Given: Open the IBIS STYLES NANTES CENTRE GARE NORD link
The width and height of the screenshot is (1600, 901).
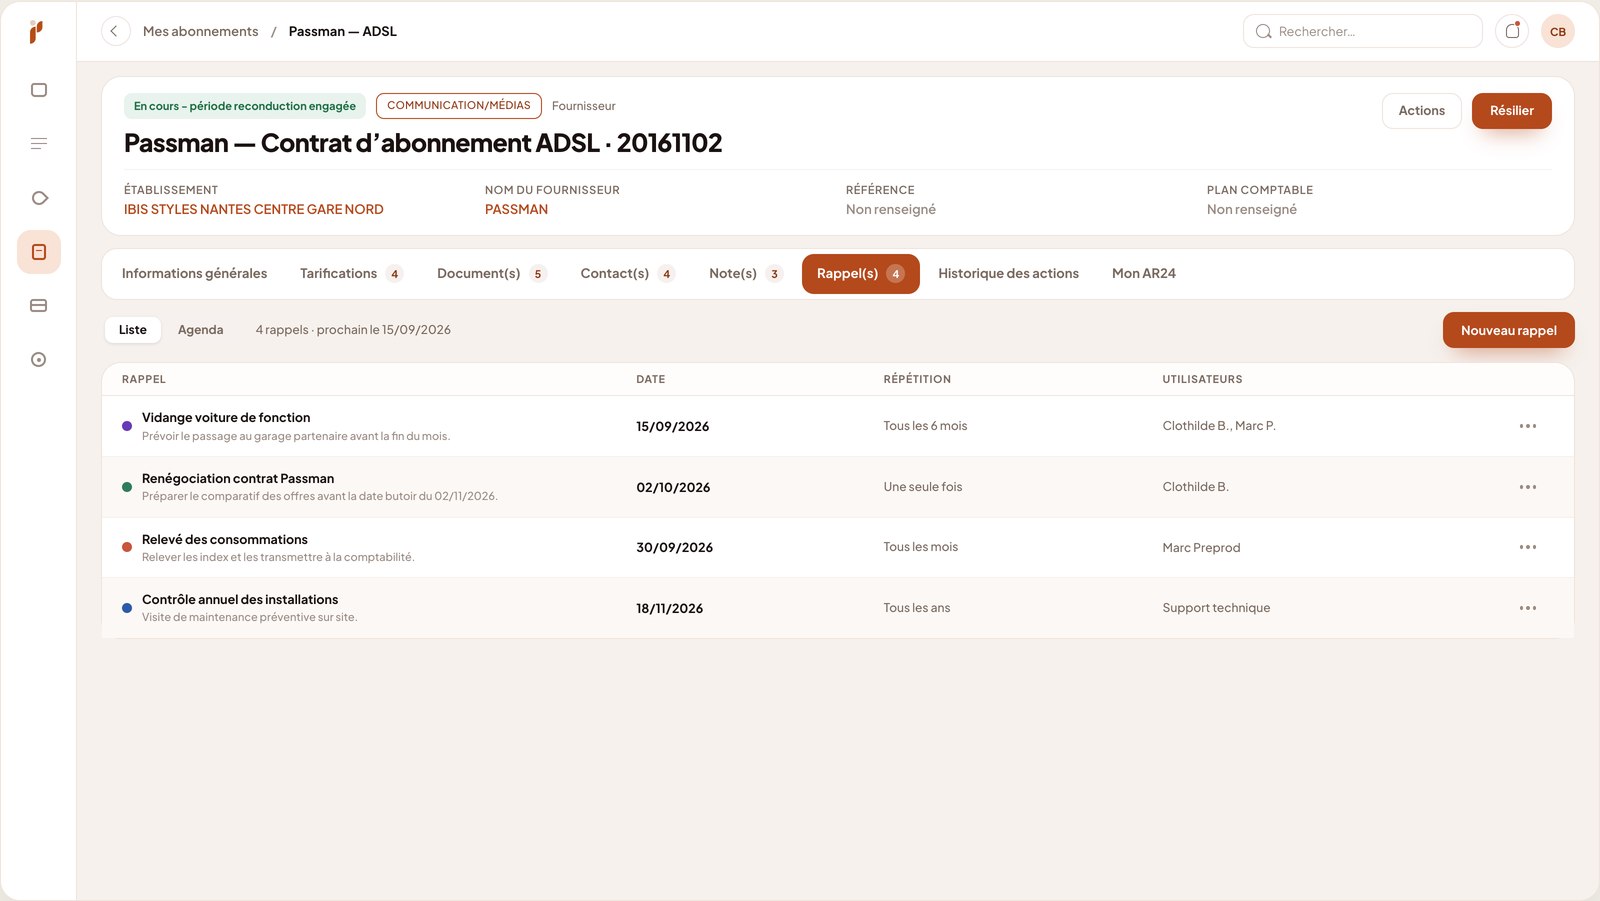Looking at the screenshot, I should coord(254,209).
